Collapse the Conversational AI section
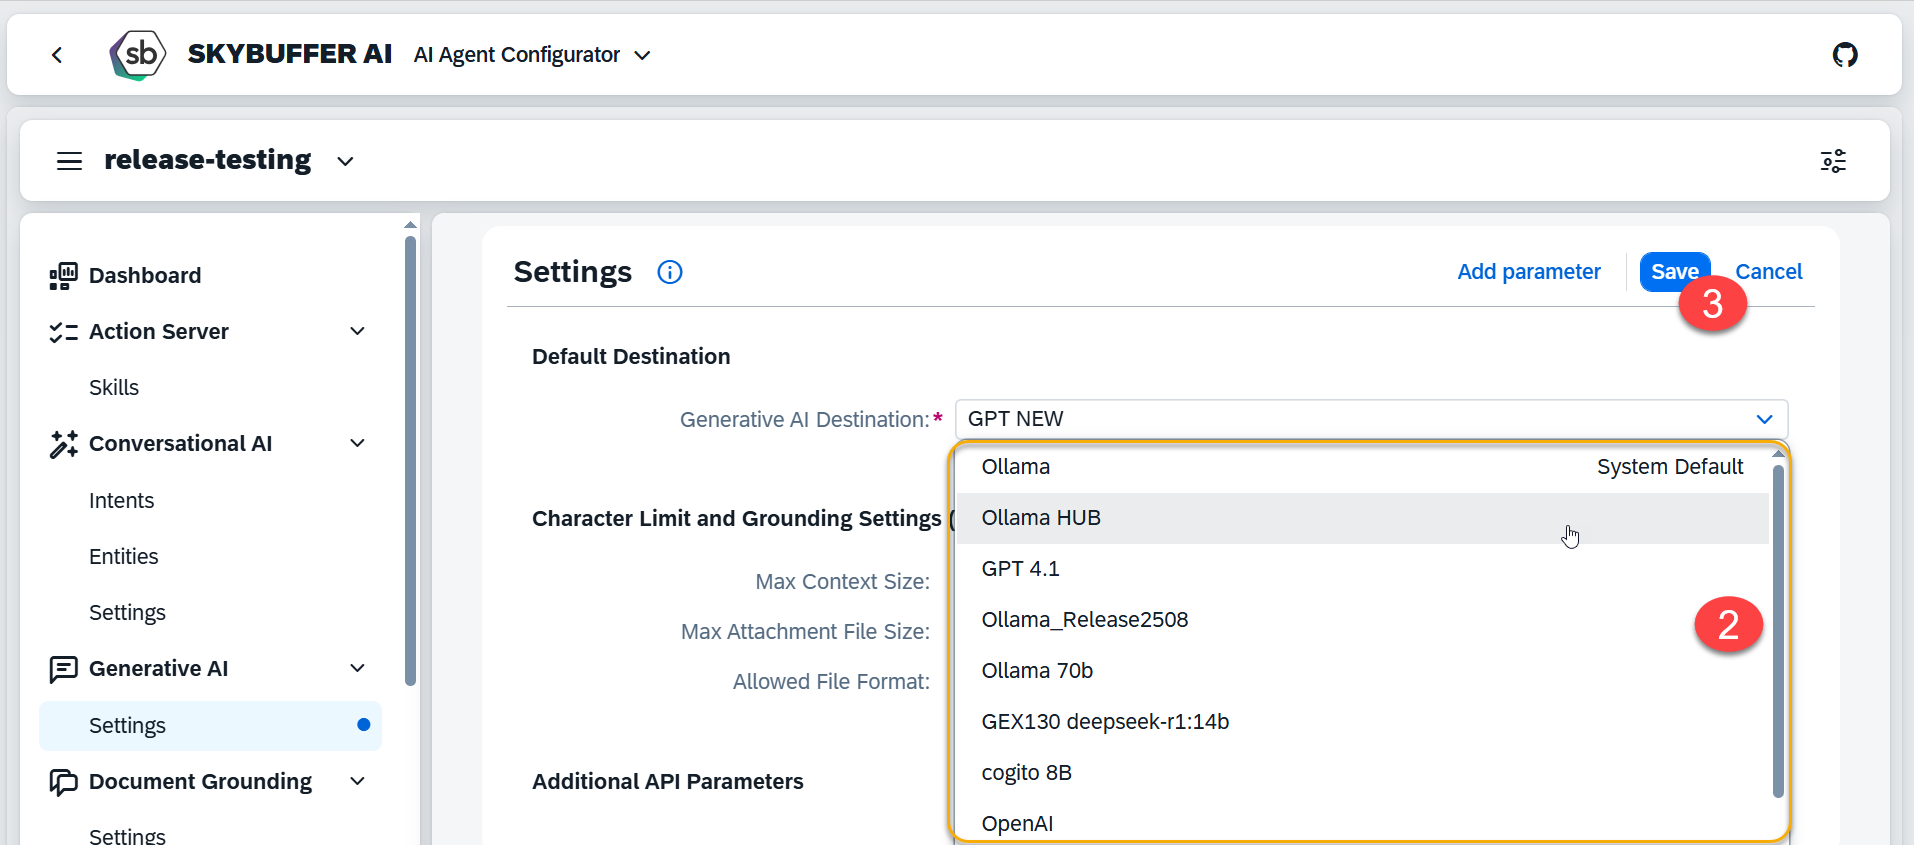Screen dimensions: 1914x845 pyautogui.click(x=357, y=443)
